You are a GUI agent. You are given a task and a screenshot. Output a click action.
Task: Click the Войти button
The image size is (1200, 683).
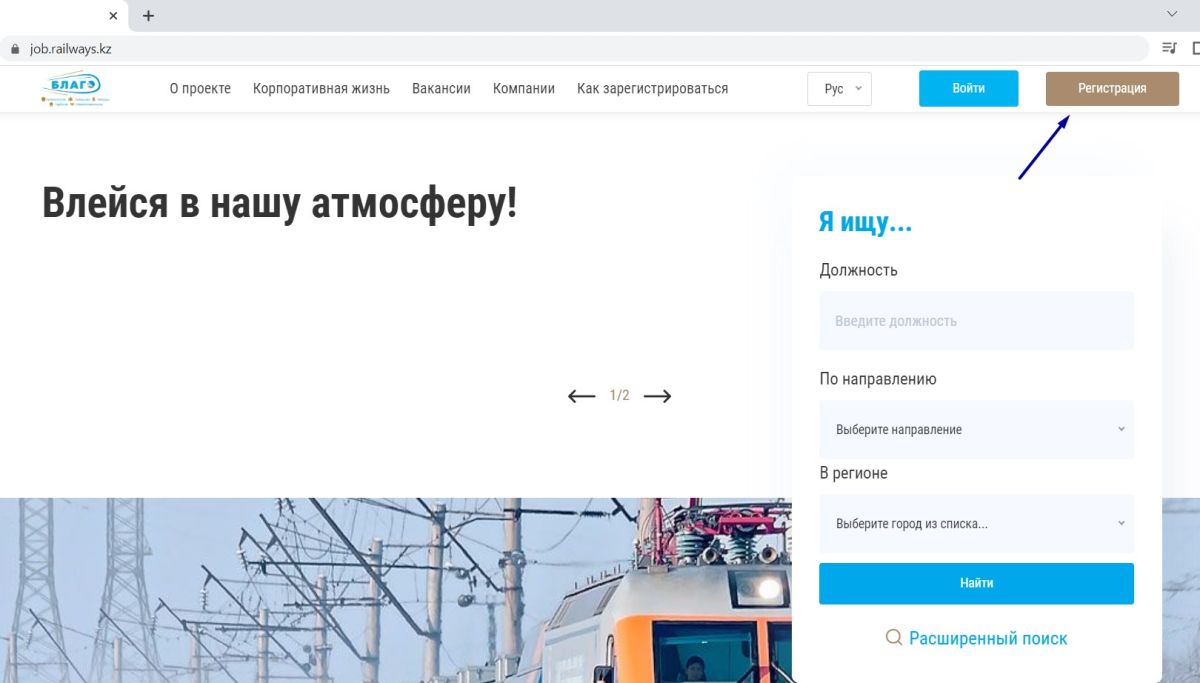[x=968, y=88]
